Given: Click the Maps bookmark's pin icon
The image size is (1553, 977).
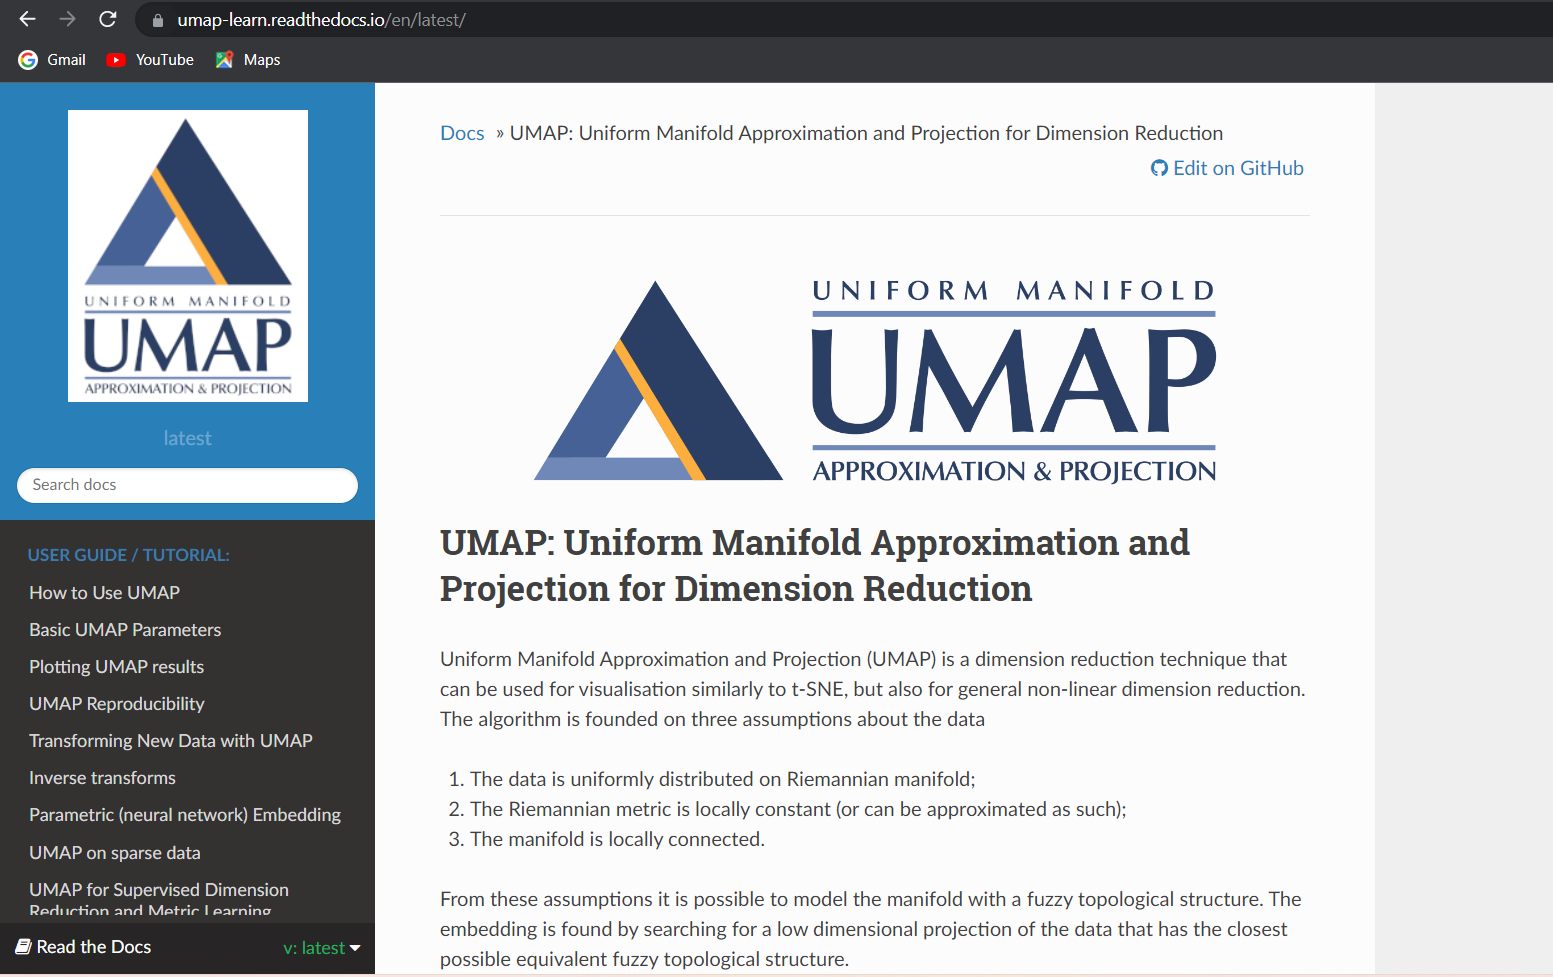Looking at the screenshot, I should tap(224, 60).
